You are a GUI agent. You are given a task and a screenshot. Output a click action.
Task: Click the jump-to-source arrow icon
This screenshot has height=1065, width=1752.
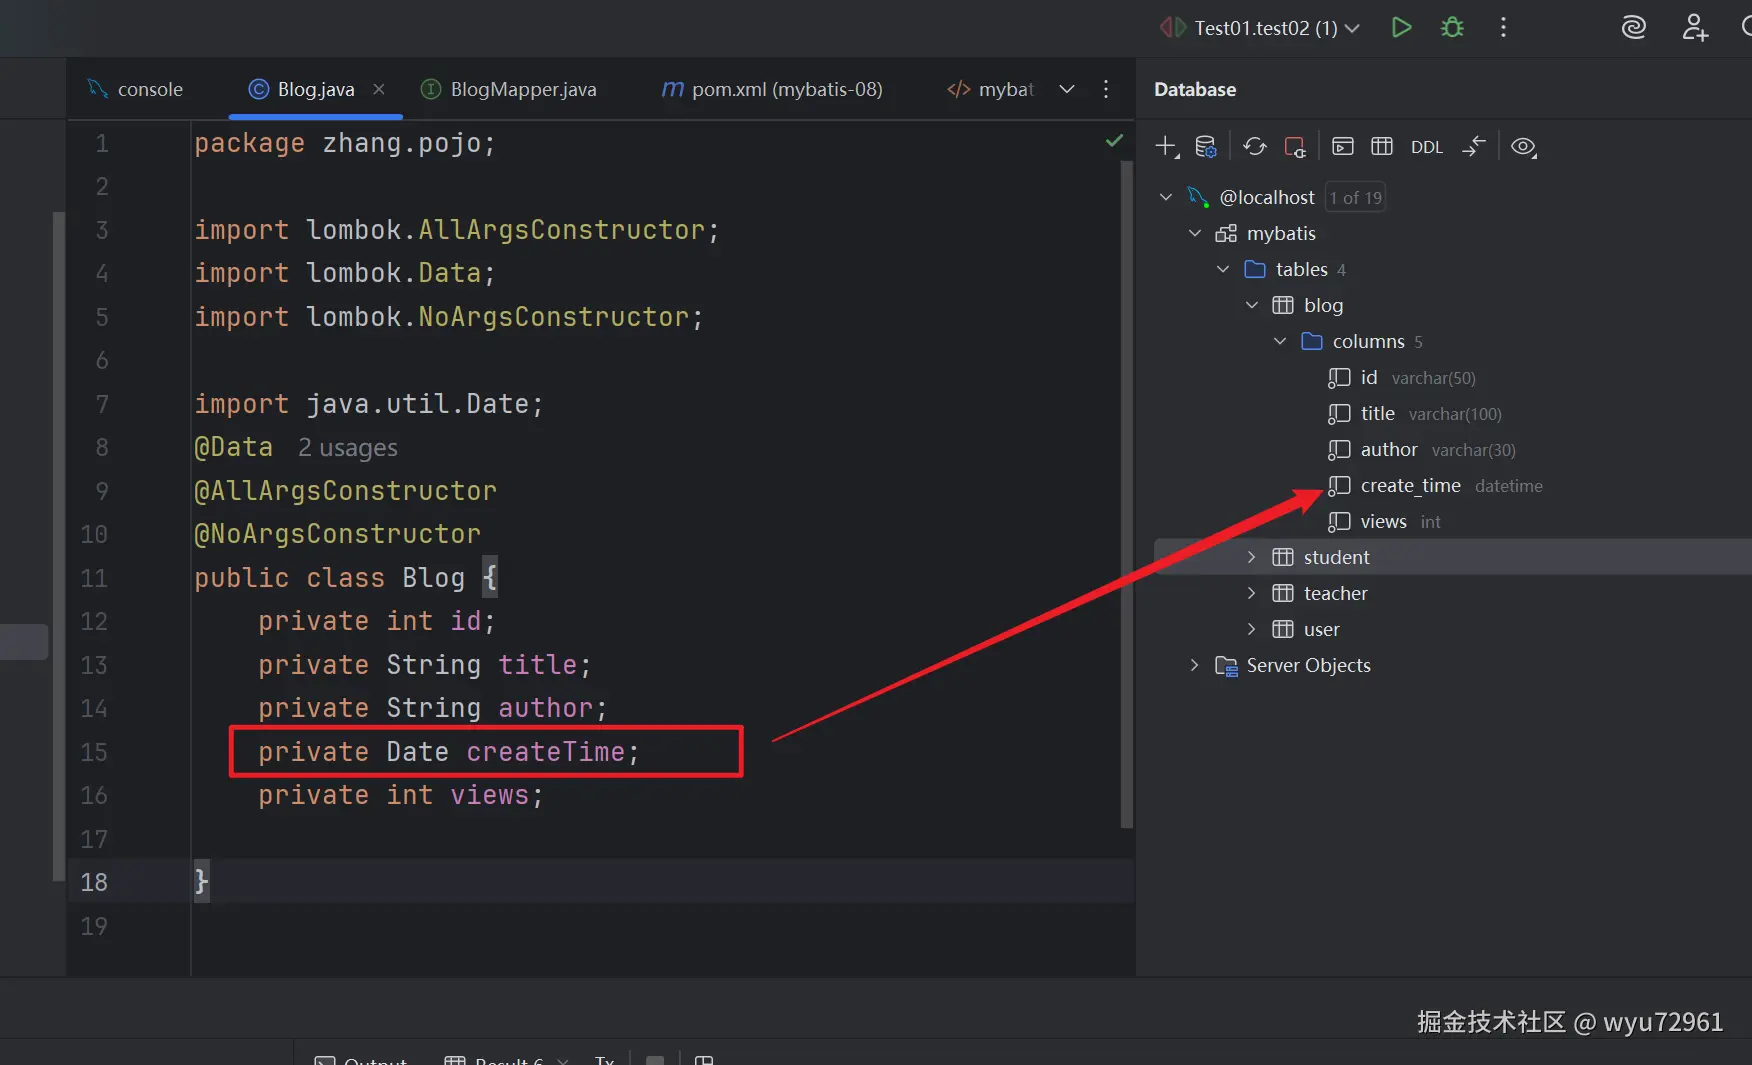pos(1474,147)
